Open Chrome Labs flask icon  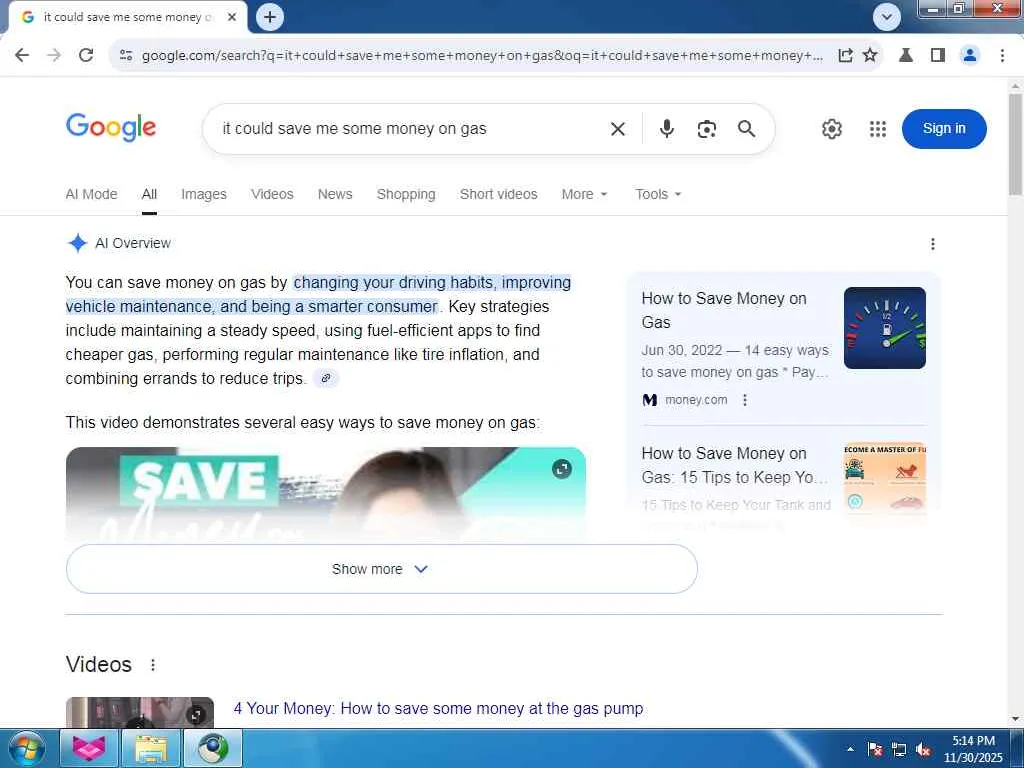pyautogui.click(x=906, y=56)
